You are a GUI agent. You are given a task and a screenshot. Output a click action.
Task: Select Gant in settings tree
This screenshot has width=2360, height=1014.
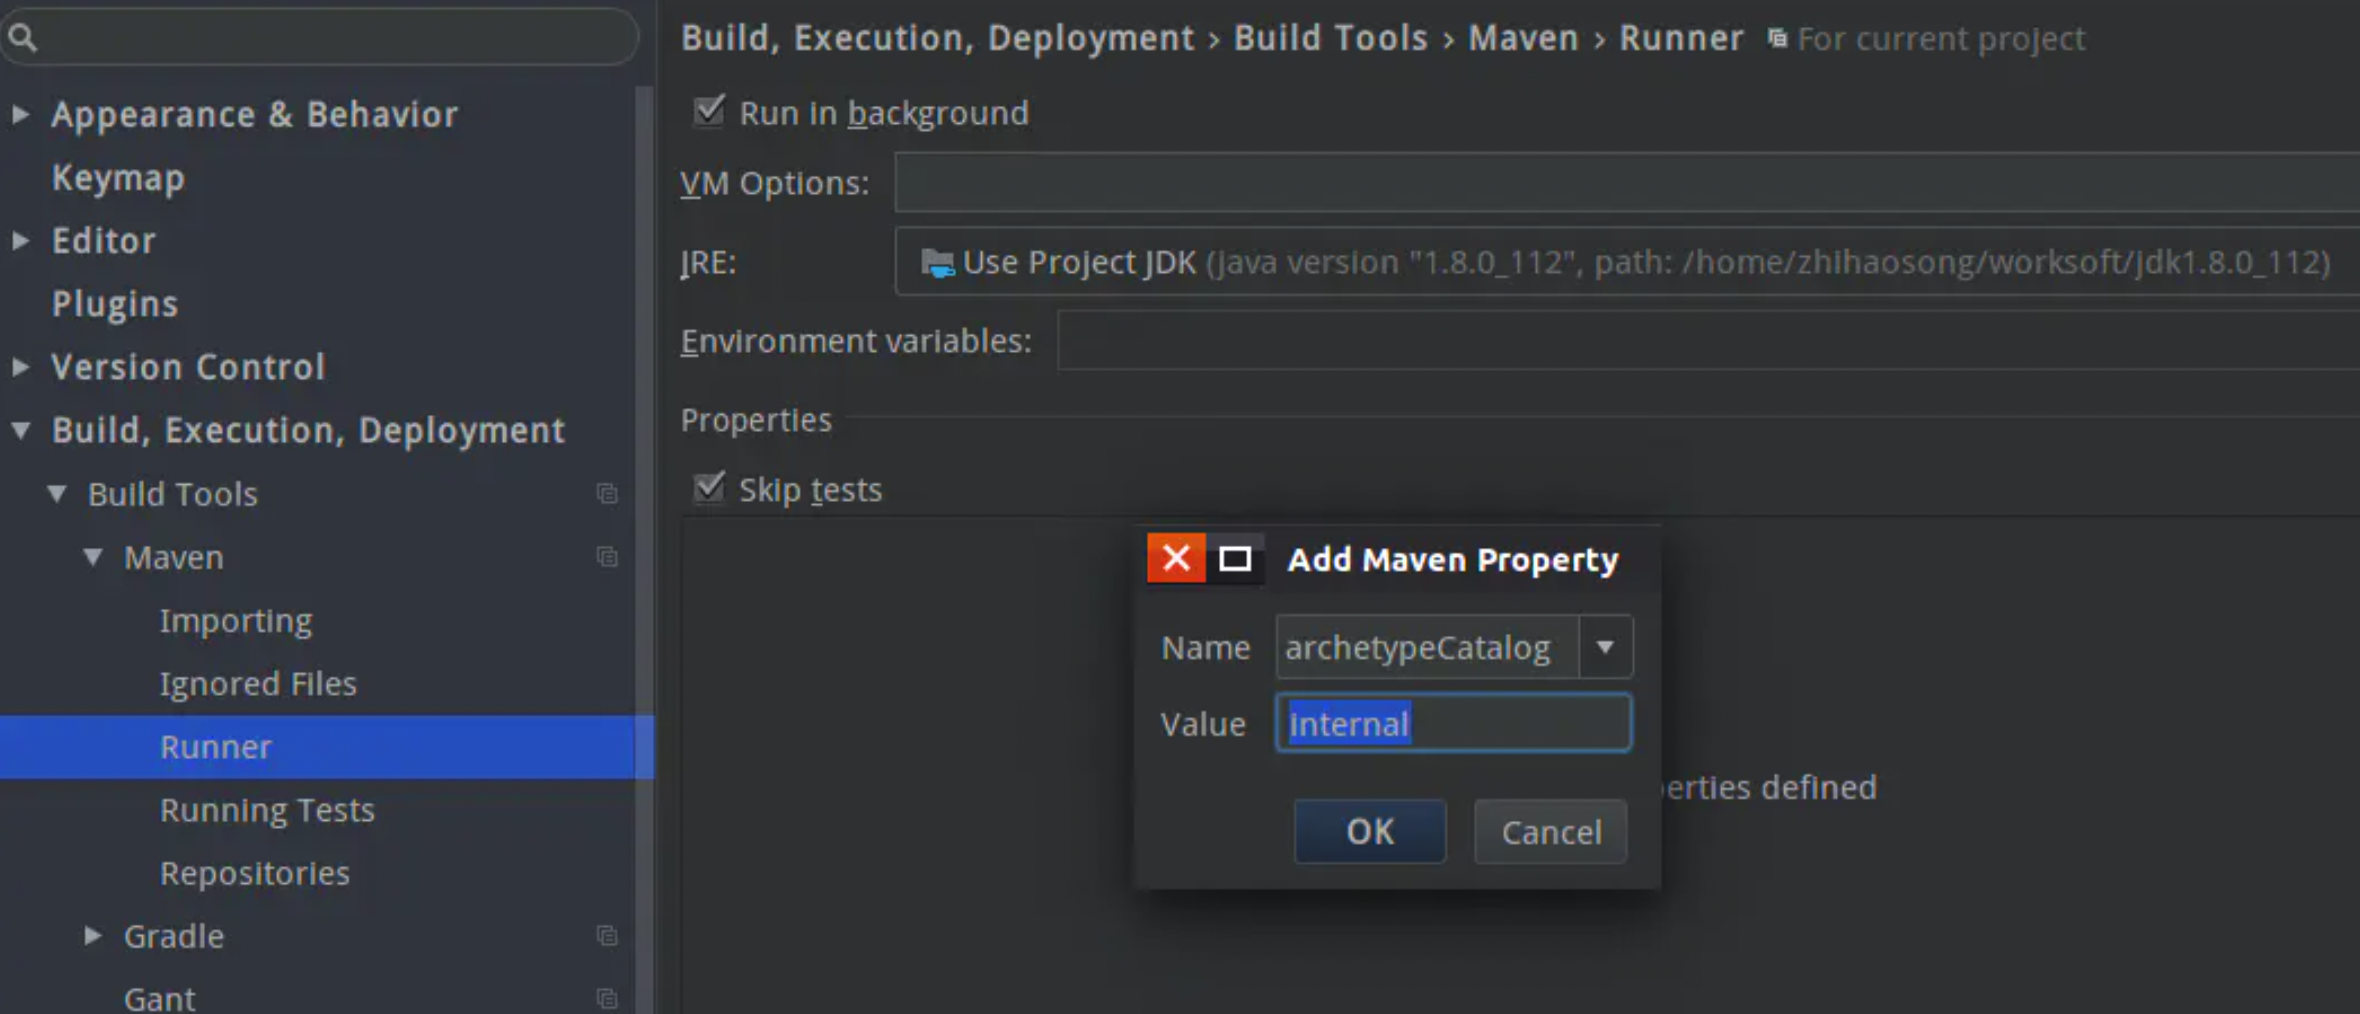(x=160, y=998)
